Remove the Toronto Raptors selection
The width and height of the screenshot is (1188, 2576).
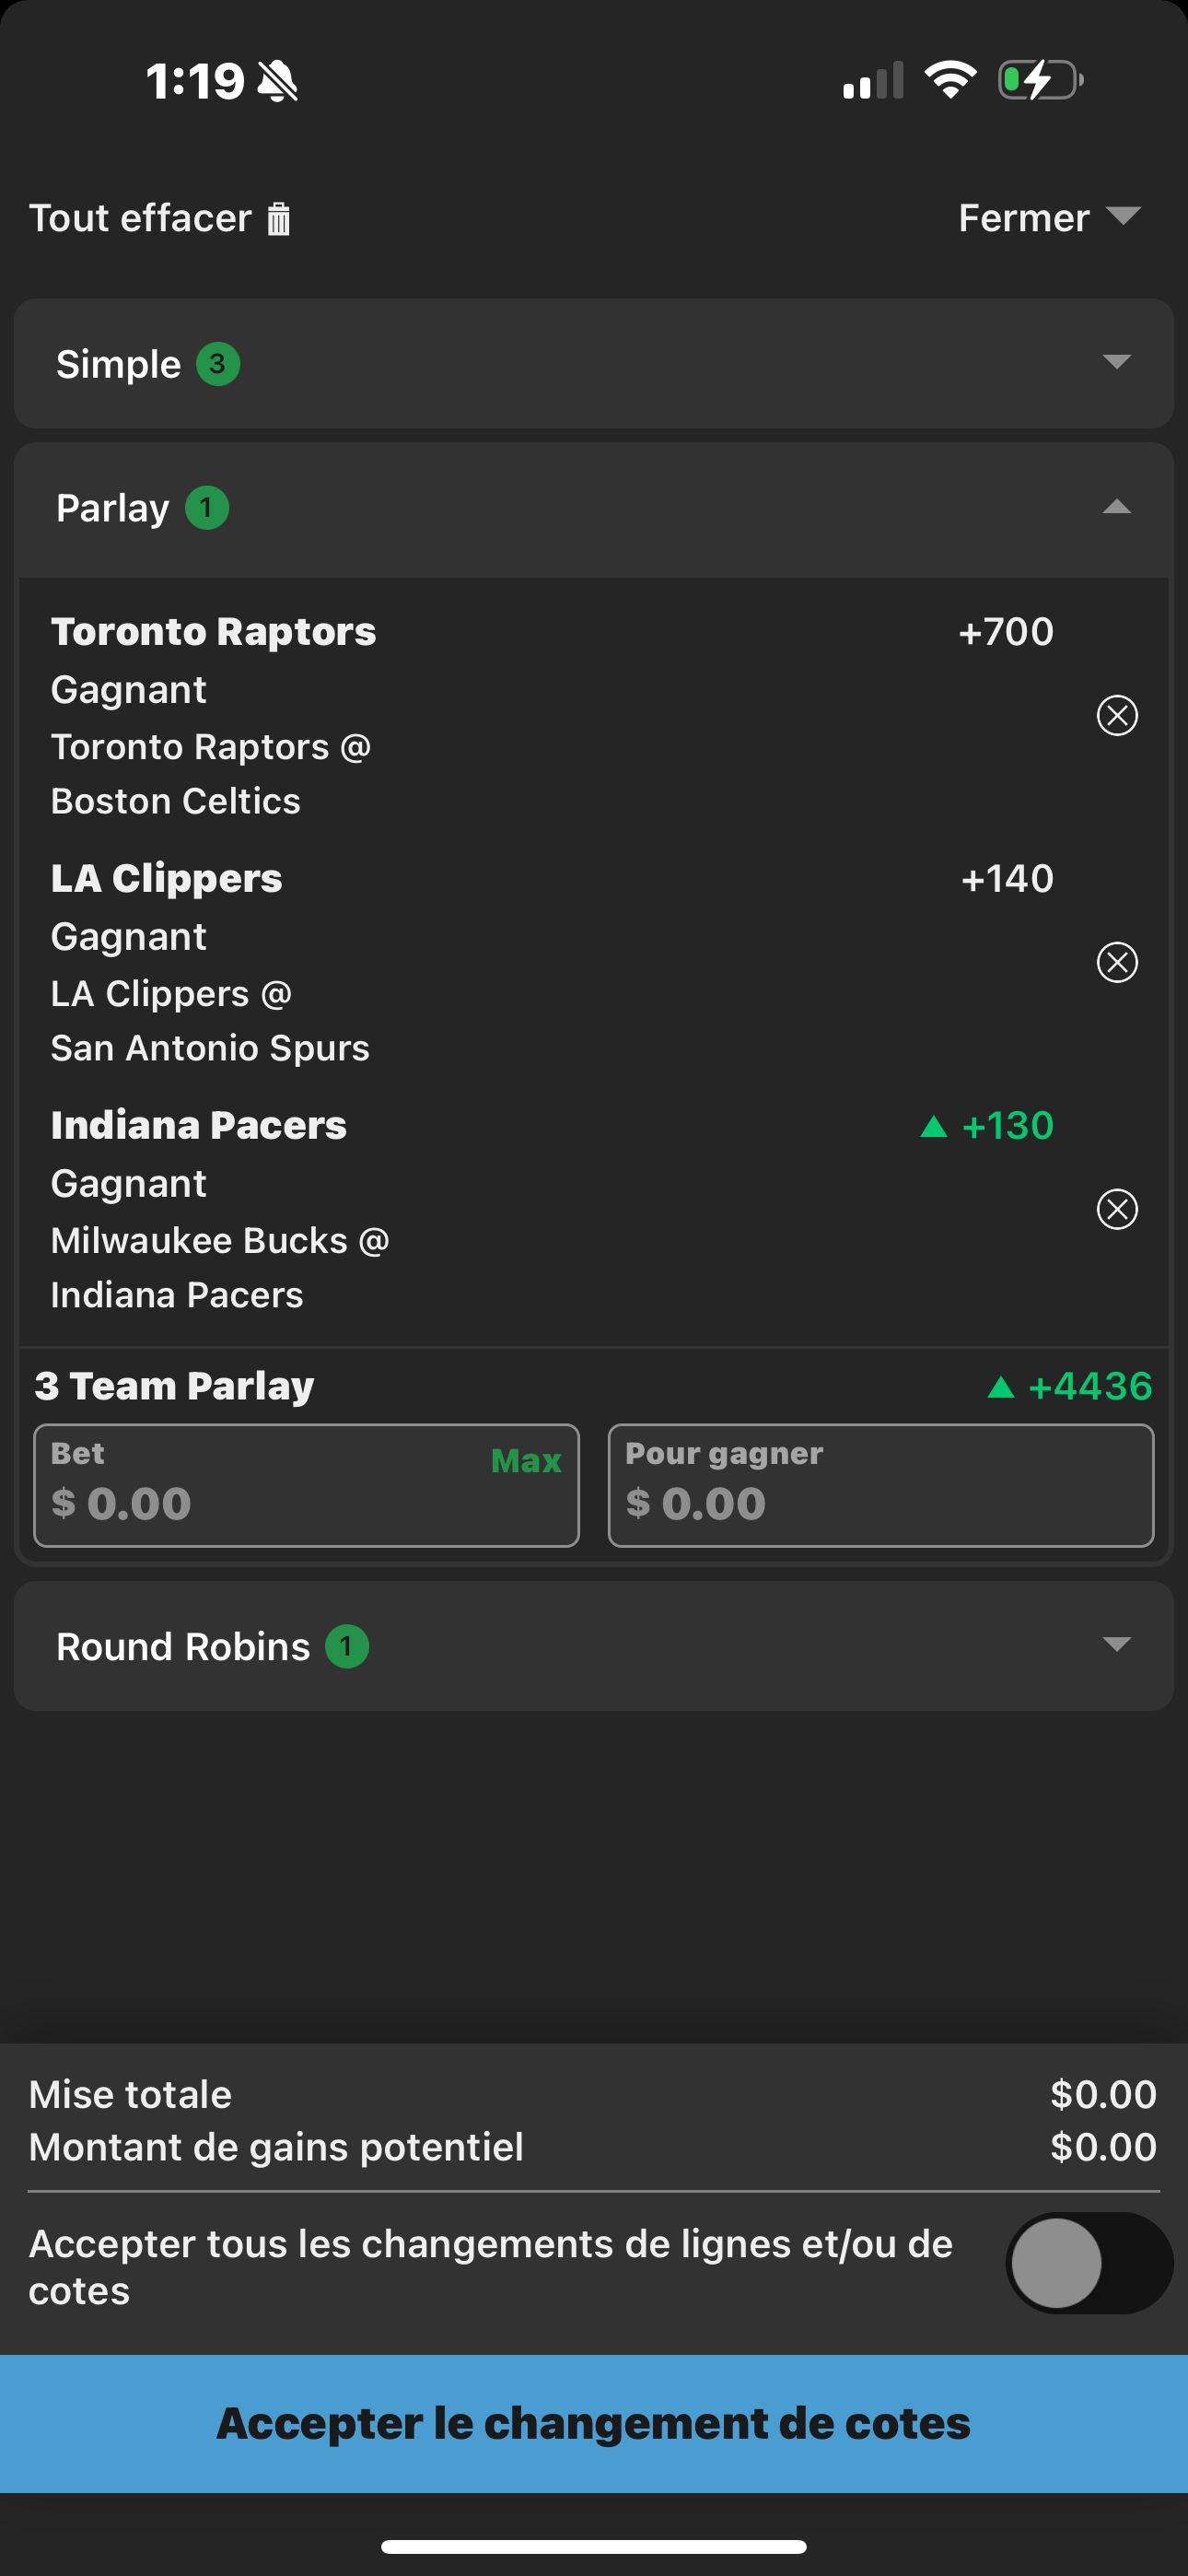coord(1117,715)
